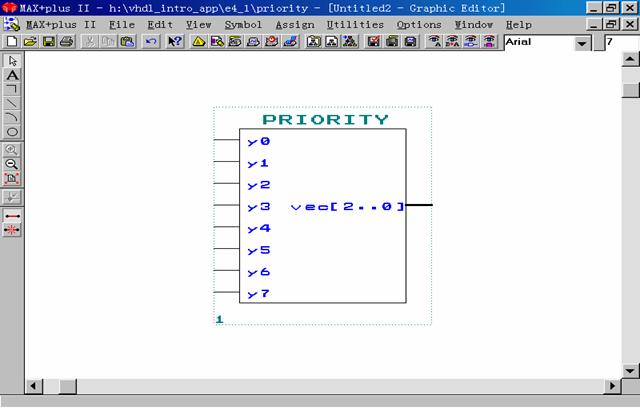Click Save and Check with red checkmark
The image size is (640, 408).
[373, 41]
